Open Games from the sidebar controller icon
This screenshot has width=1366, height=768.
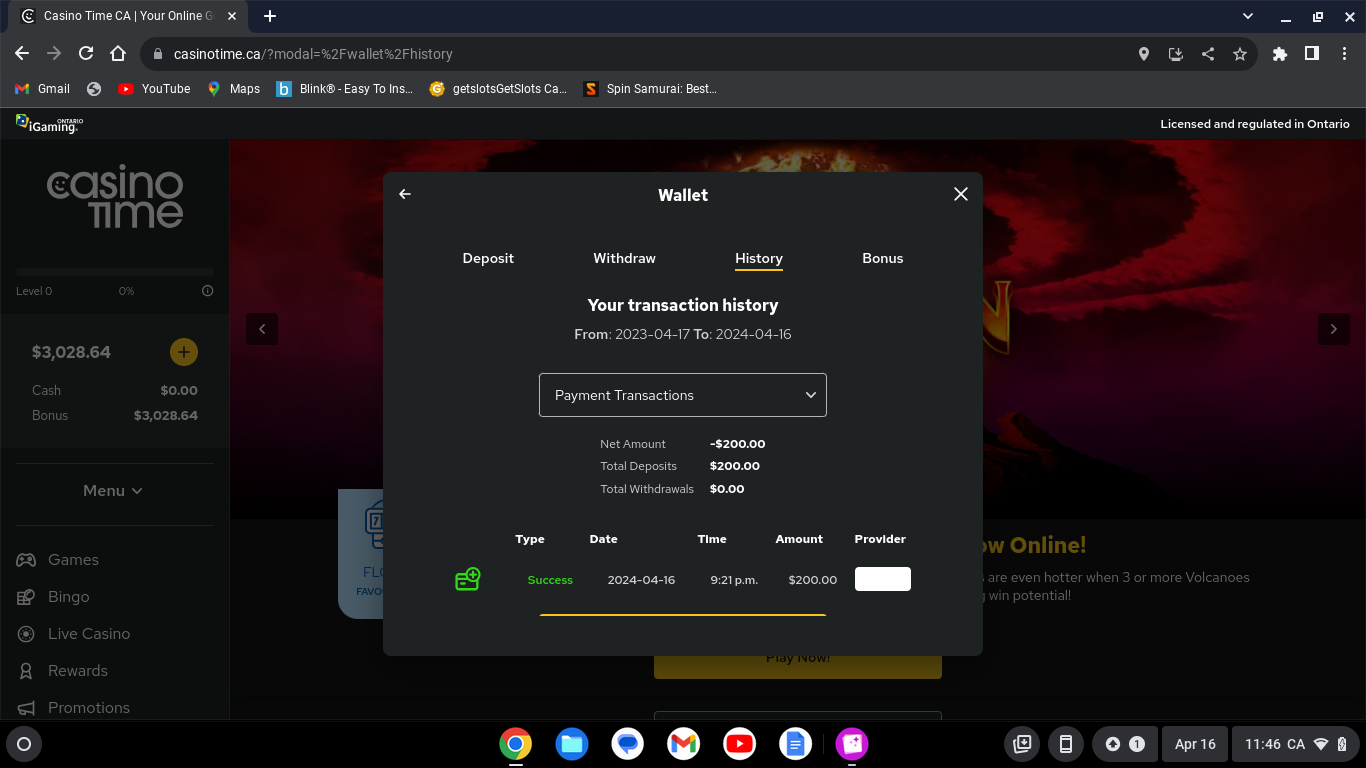click(26, 560)
